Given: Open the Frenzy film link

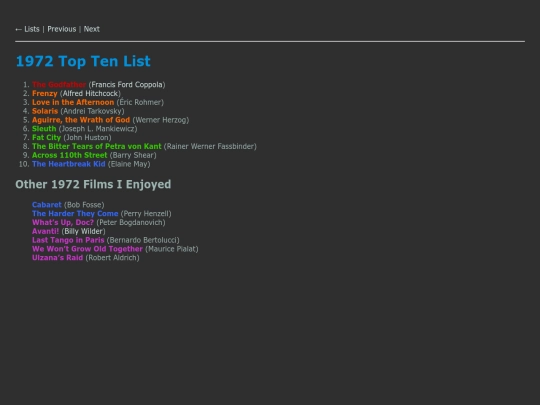Looking at the screenshot, I should click(44, 94).
